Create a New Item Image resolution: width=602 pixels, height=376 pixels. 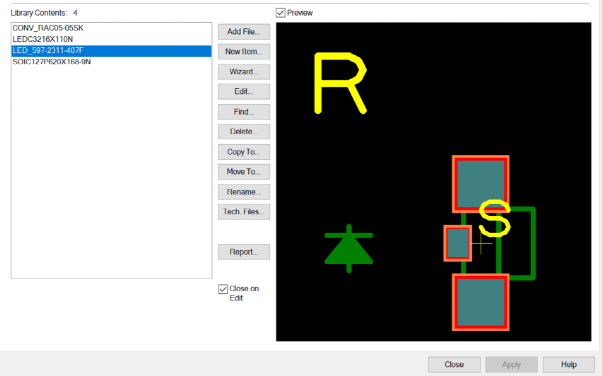[x=244, y=51]
